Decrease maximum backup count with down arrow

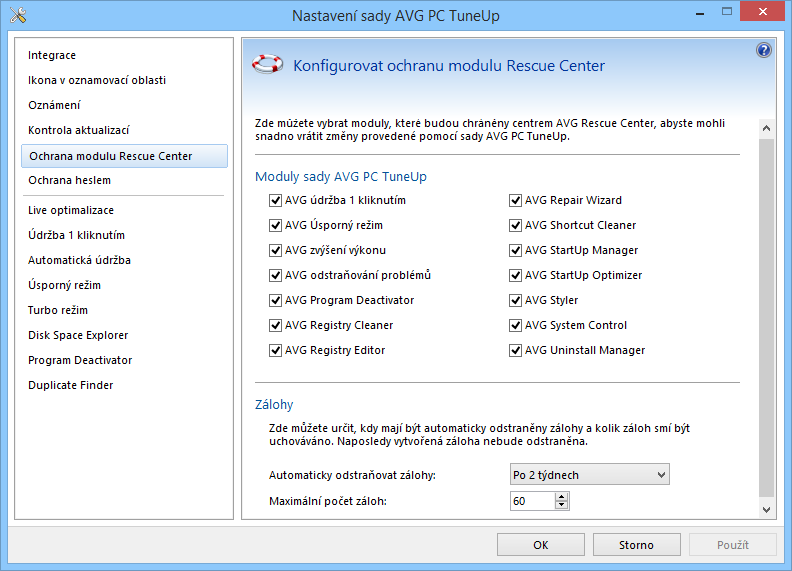point(561,505)
